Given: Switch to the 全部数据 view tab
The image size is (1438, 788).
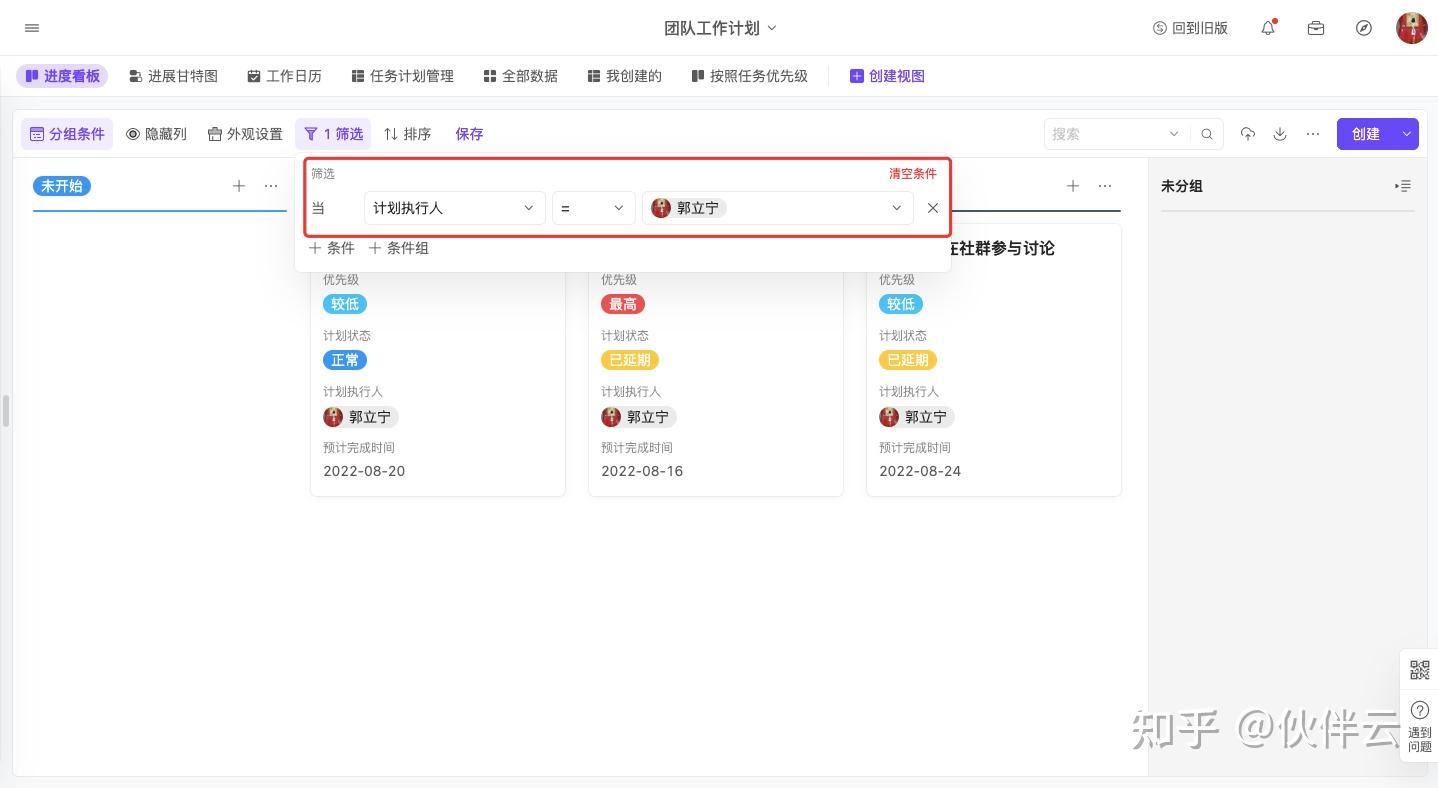Looking at the screenshot, I should (x=520, y=75).
